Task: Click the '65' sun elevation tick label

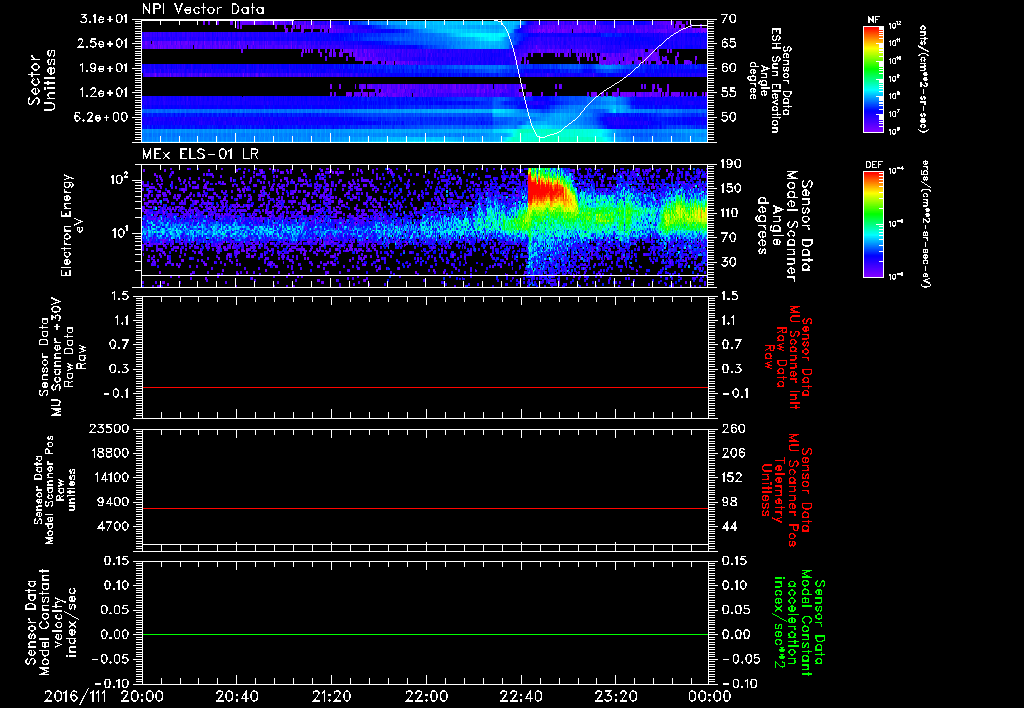Action: point(729,43)
